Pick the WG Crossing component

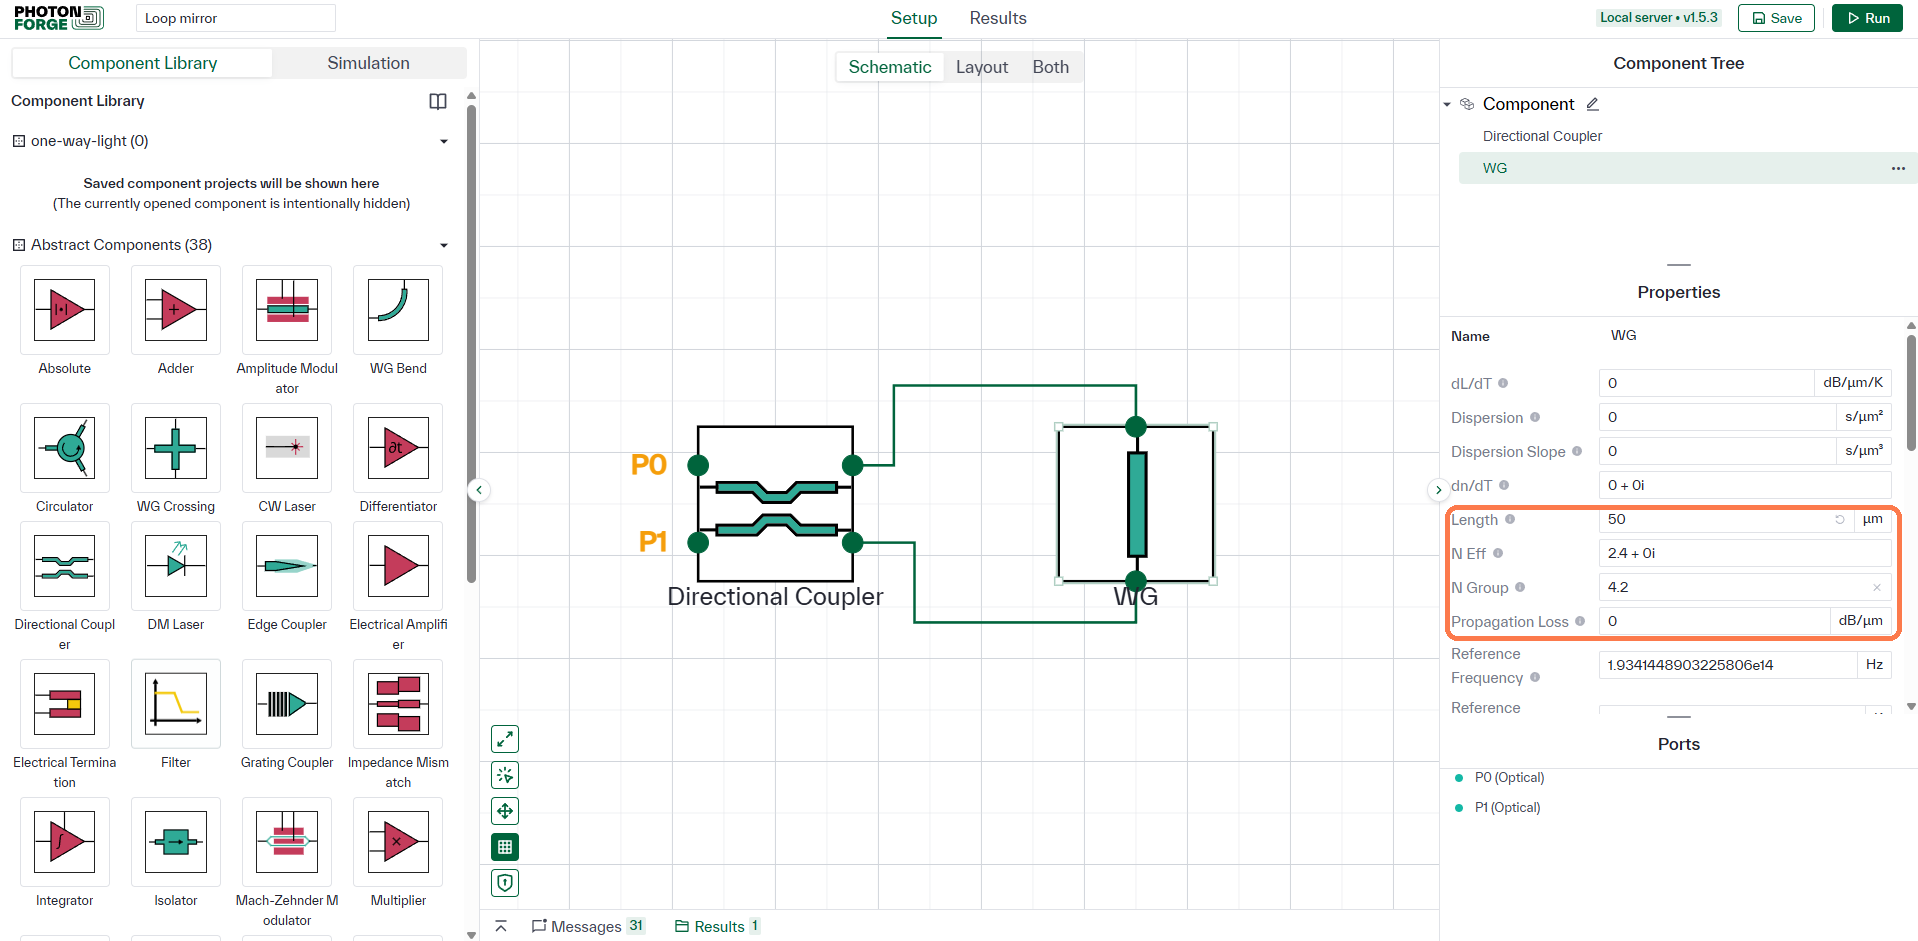176,448
